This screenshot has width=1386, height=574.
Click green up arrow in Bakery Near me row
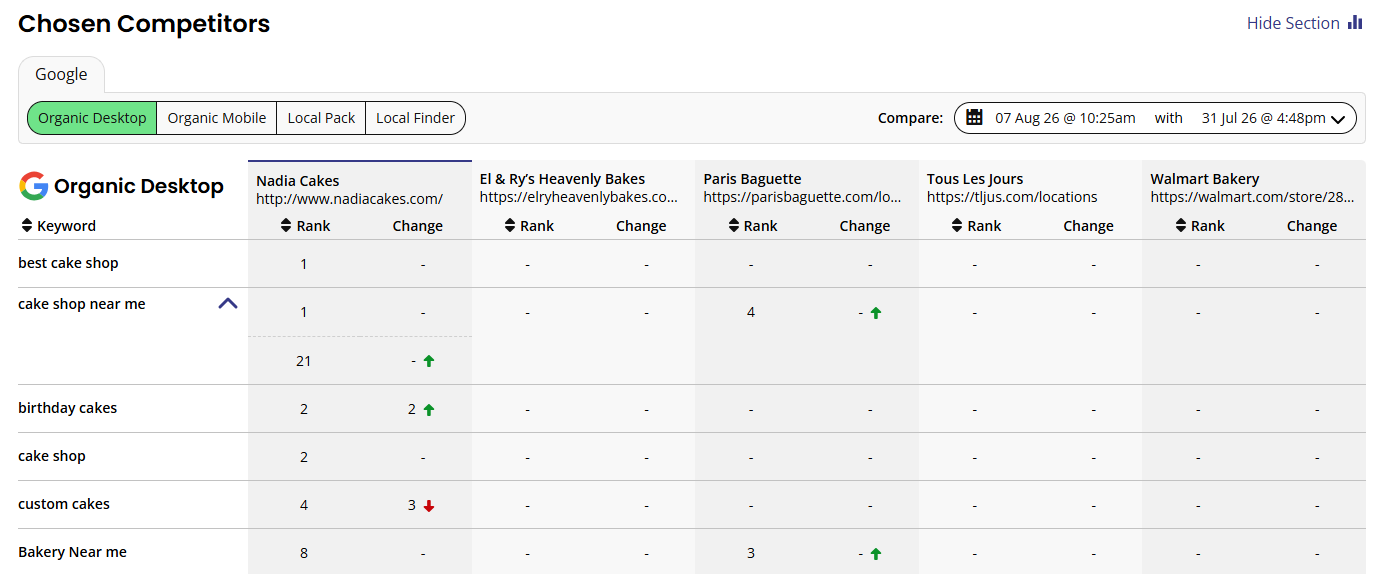[x=876, y=554]
